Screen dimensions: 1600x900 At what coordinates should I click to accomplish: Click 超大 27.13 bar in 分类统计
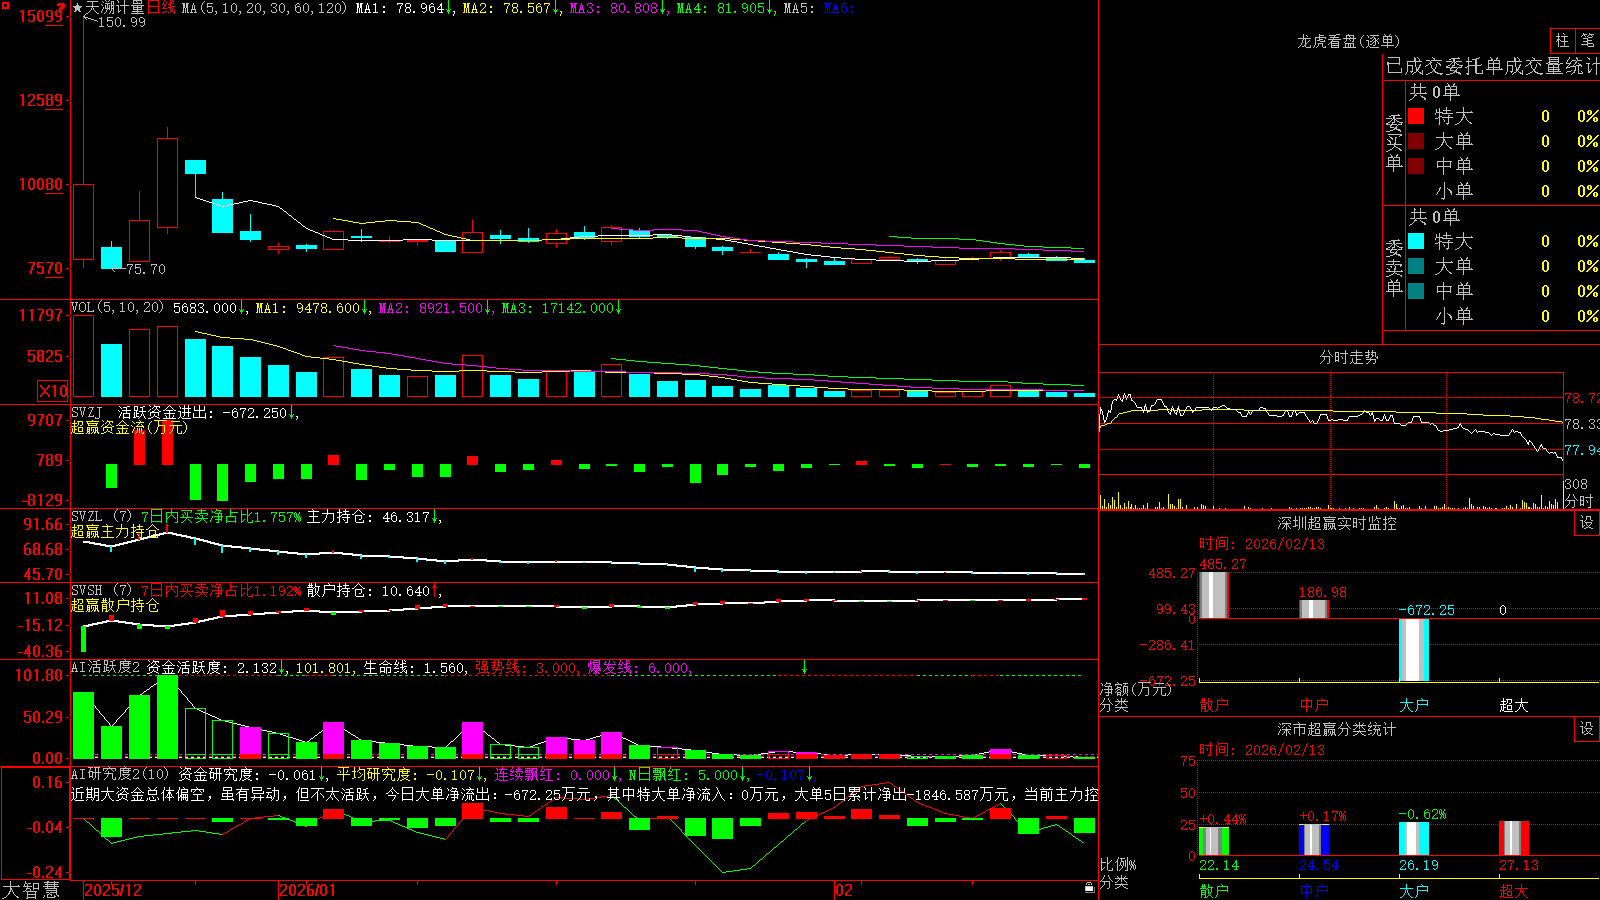[1513, 838]
